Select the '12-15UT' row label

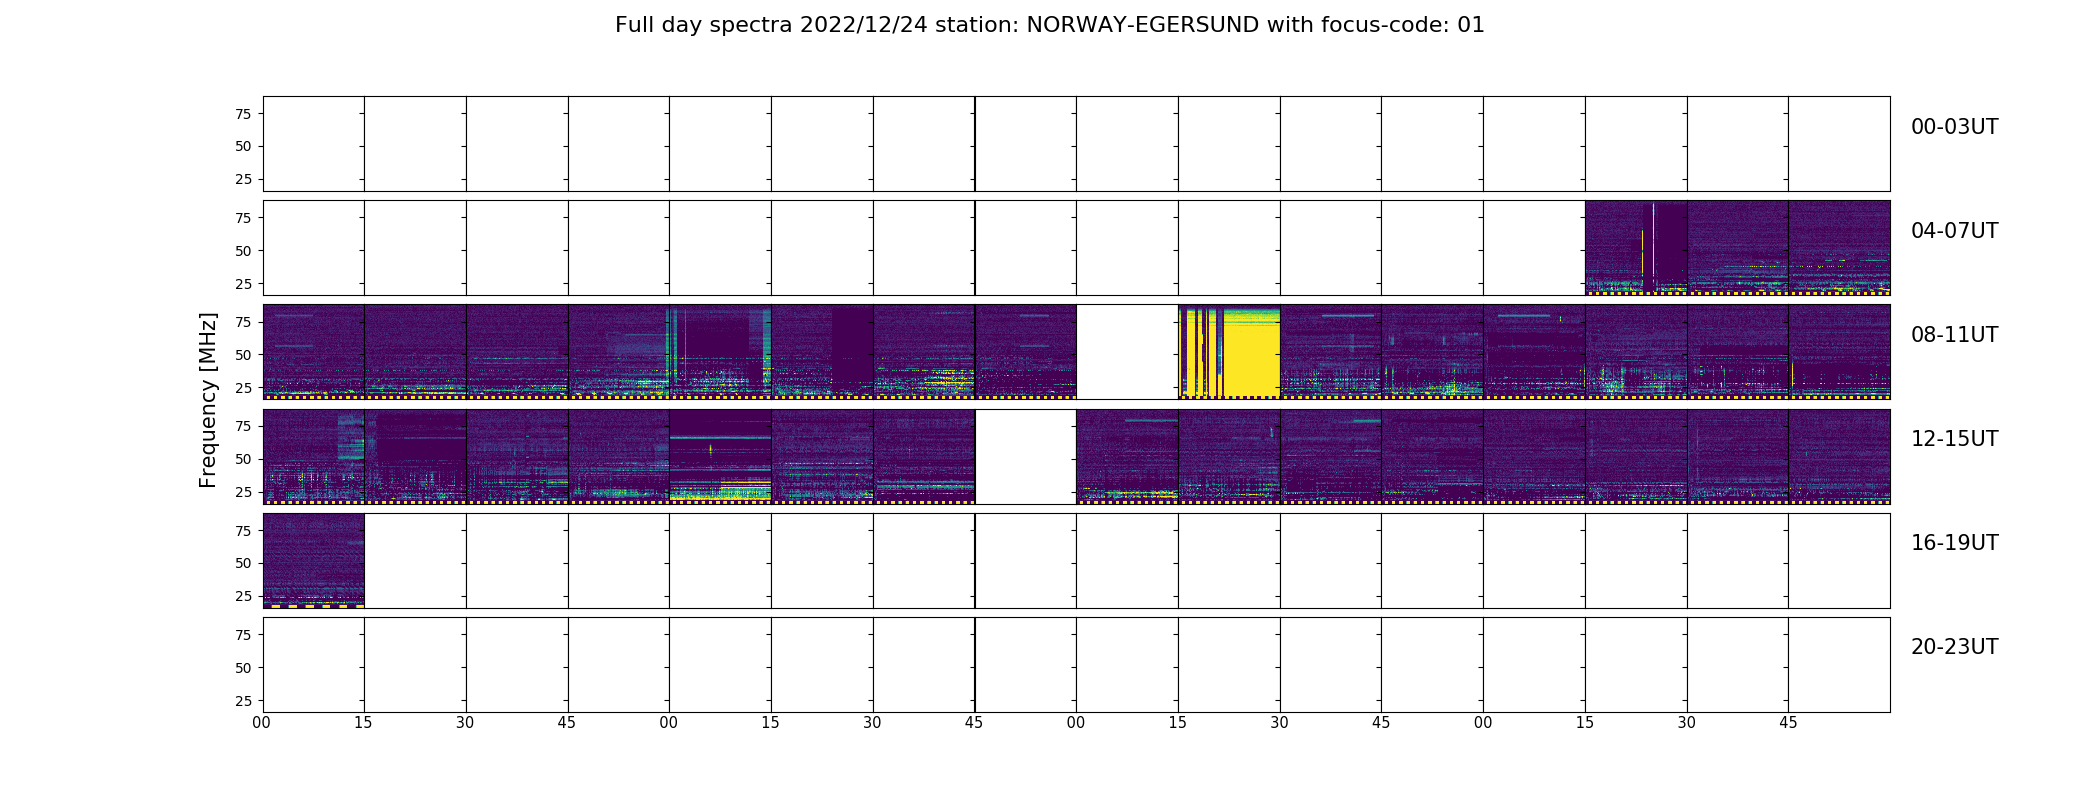(1954, 439)
